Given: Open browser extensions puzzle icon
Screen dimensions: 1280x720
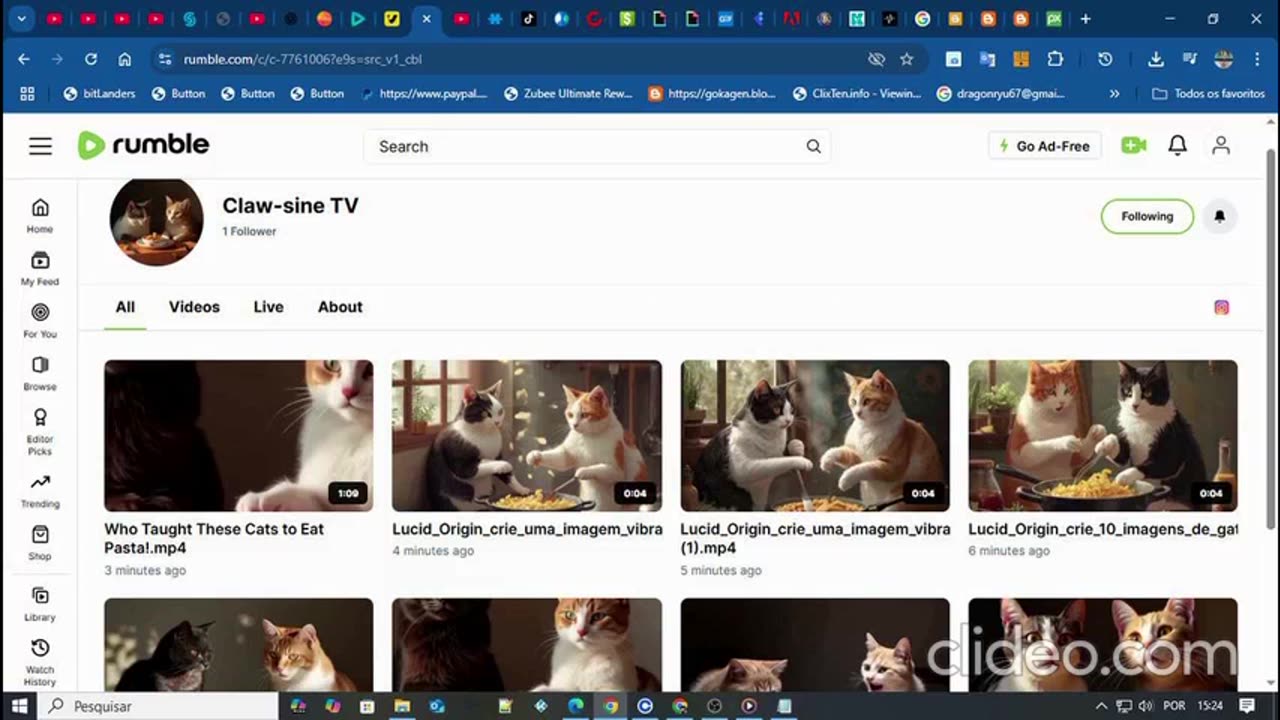Looking at the screenshot, I should (1055, 59).
